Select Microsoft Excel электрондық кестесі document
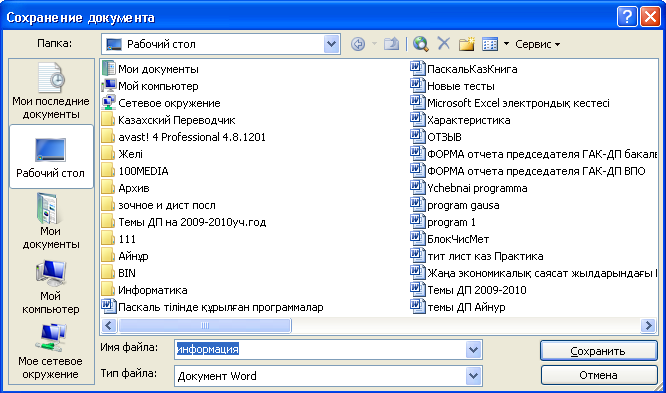Screen dimensions: 666x393 coord(510,103)
